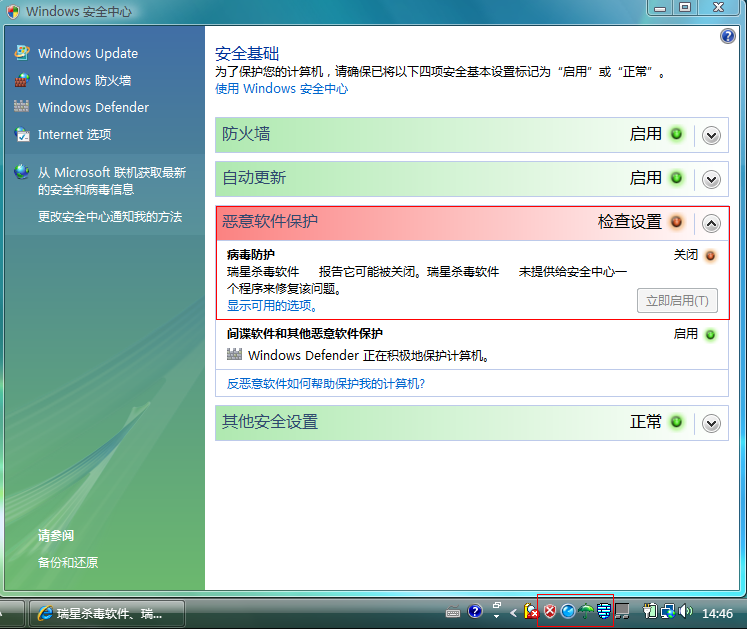
Task: Click the 间谍软件和其他恶意软件保护 heading
Action: coord(305,334)
